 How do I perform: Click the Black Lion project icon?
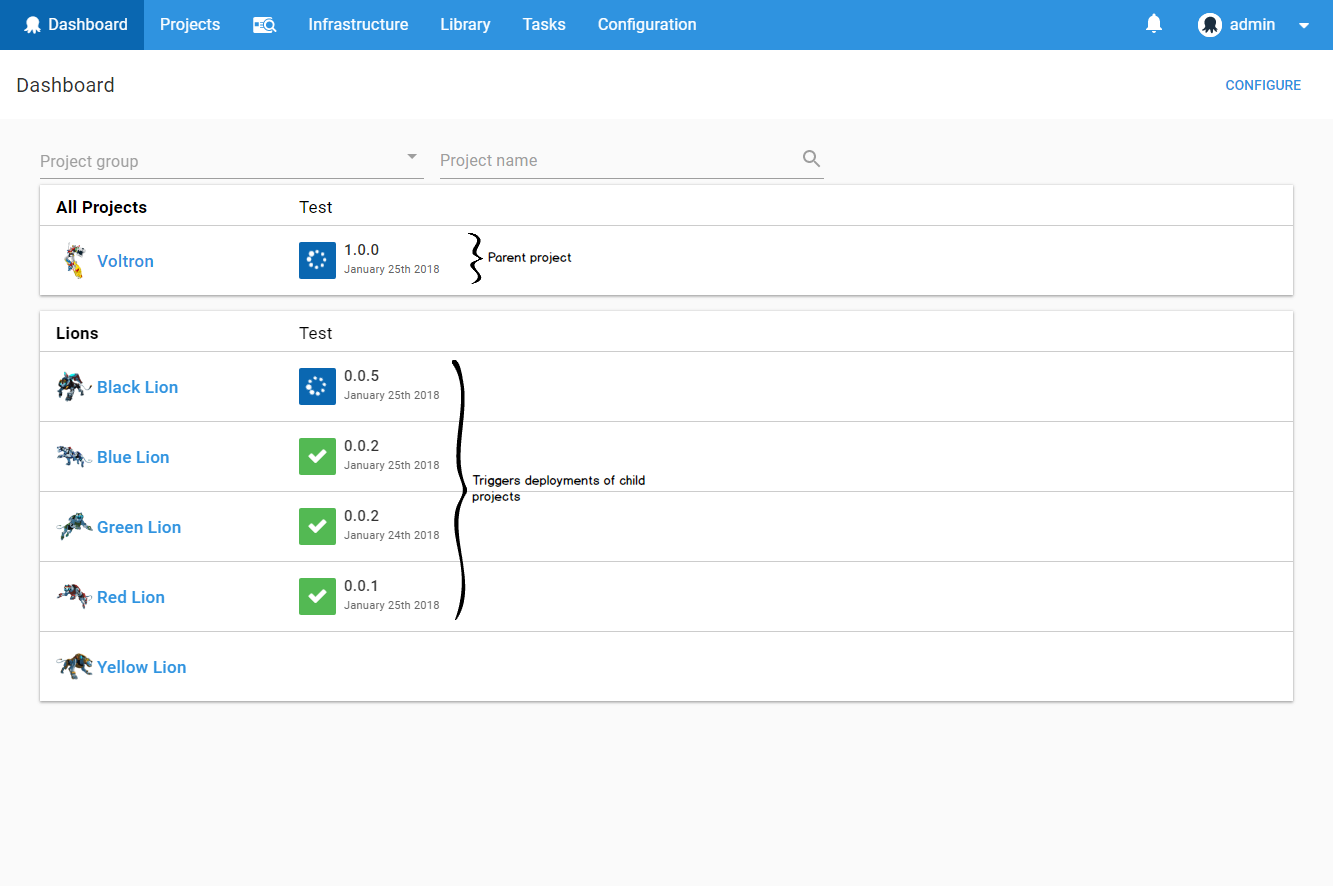pyautogui.click(x=72, y=386)
